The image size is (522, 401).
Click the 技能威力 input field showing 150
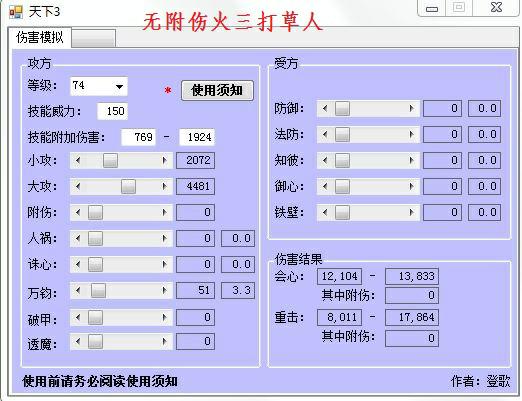[112, 111]
